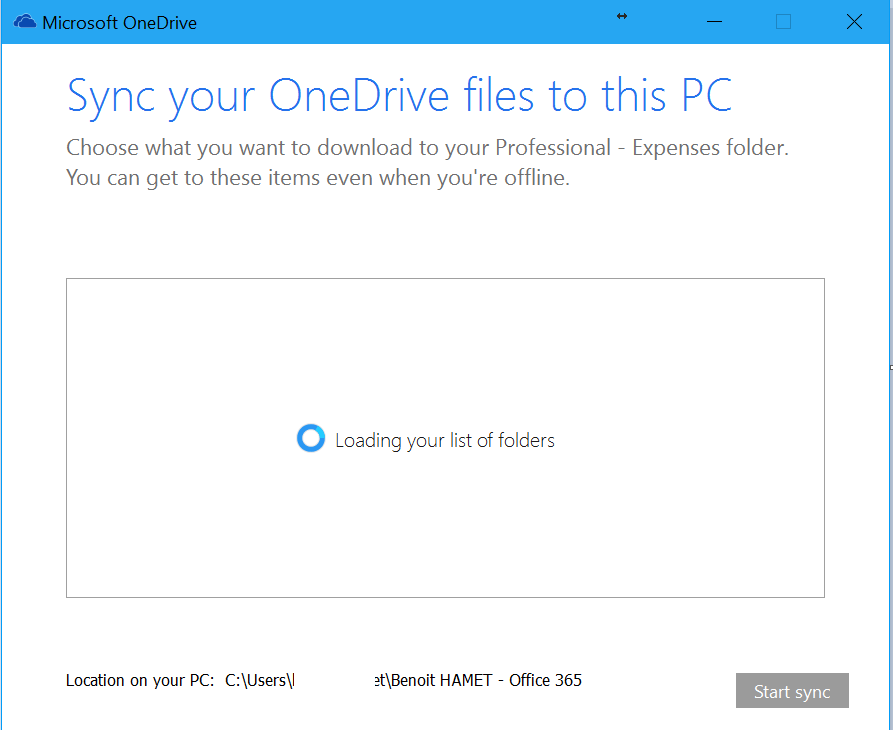Click the "C:\Users" portion of the path

point(259,681)
